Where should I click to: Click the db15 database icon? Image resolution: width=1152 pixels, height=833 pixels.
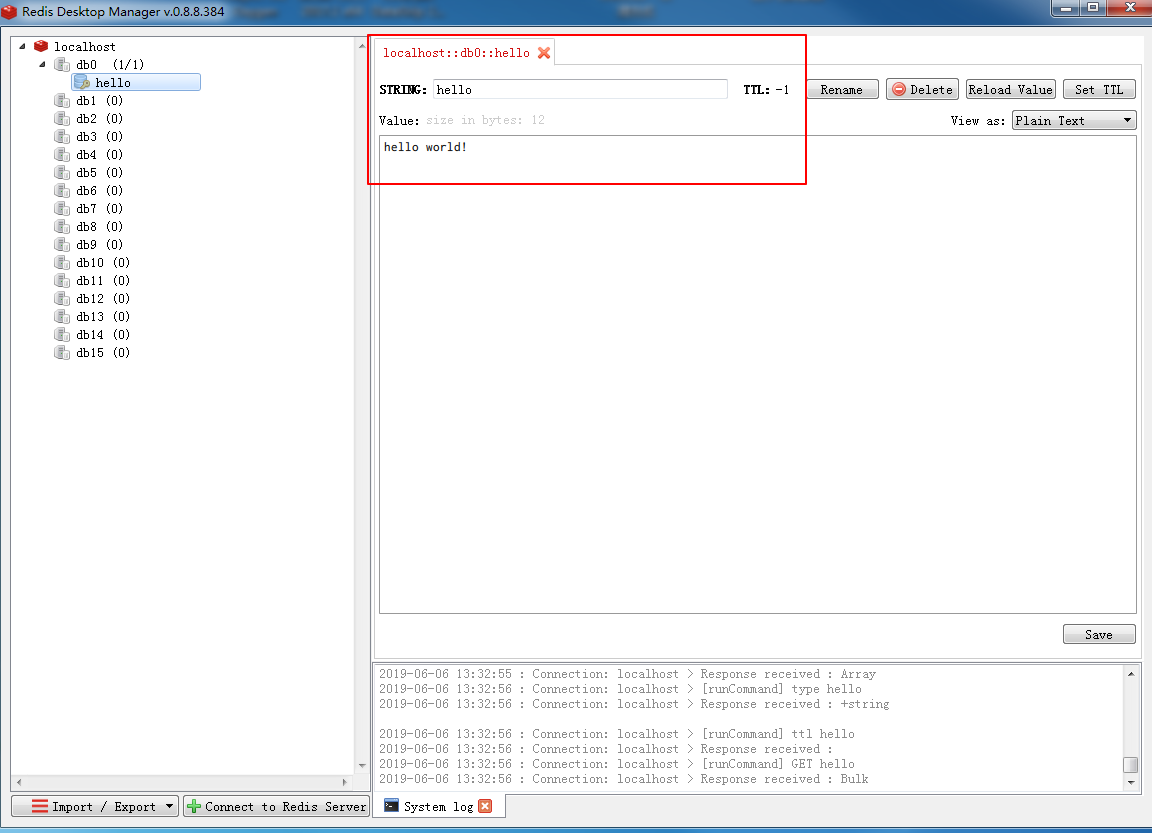[x=62, y=353]
